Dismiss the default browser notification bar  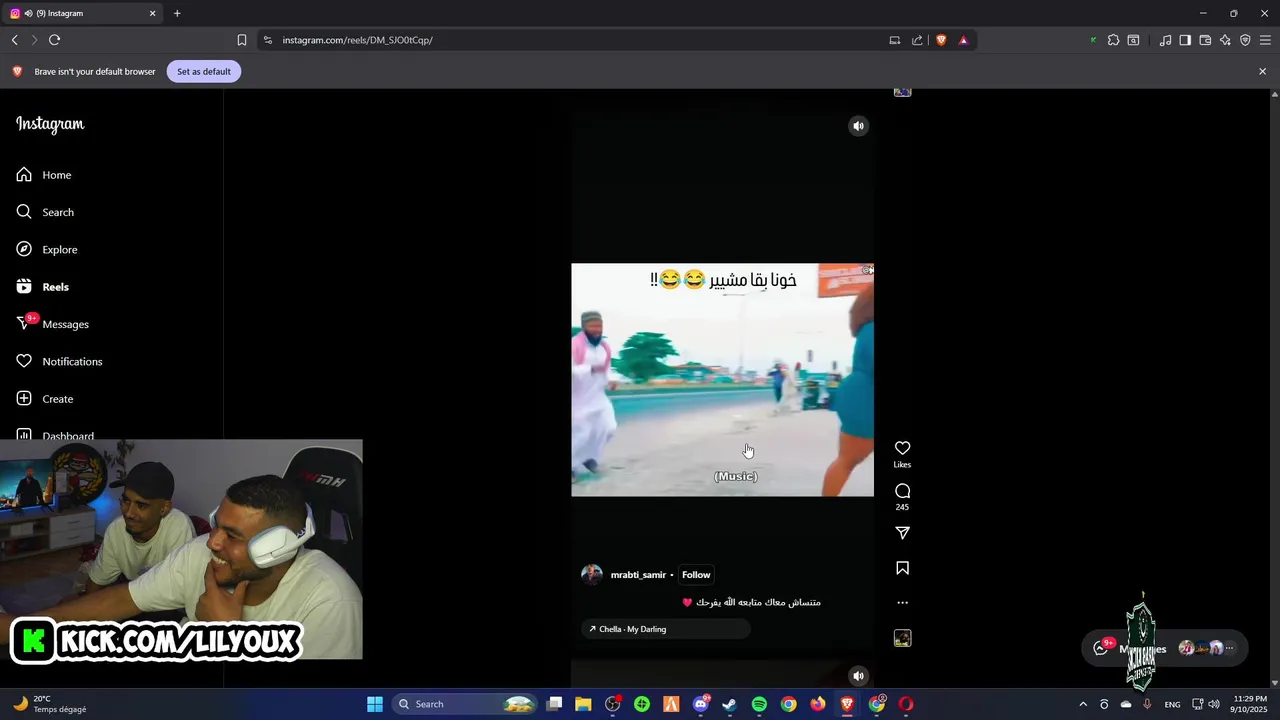coord(1262,72)
